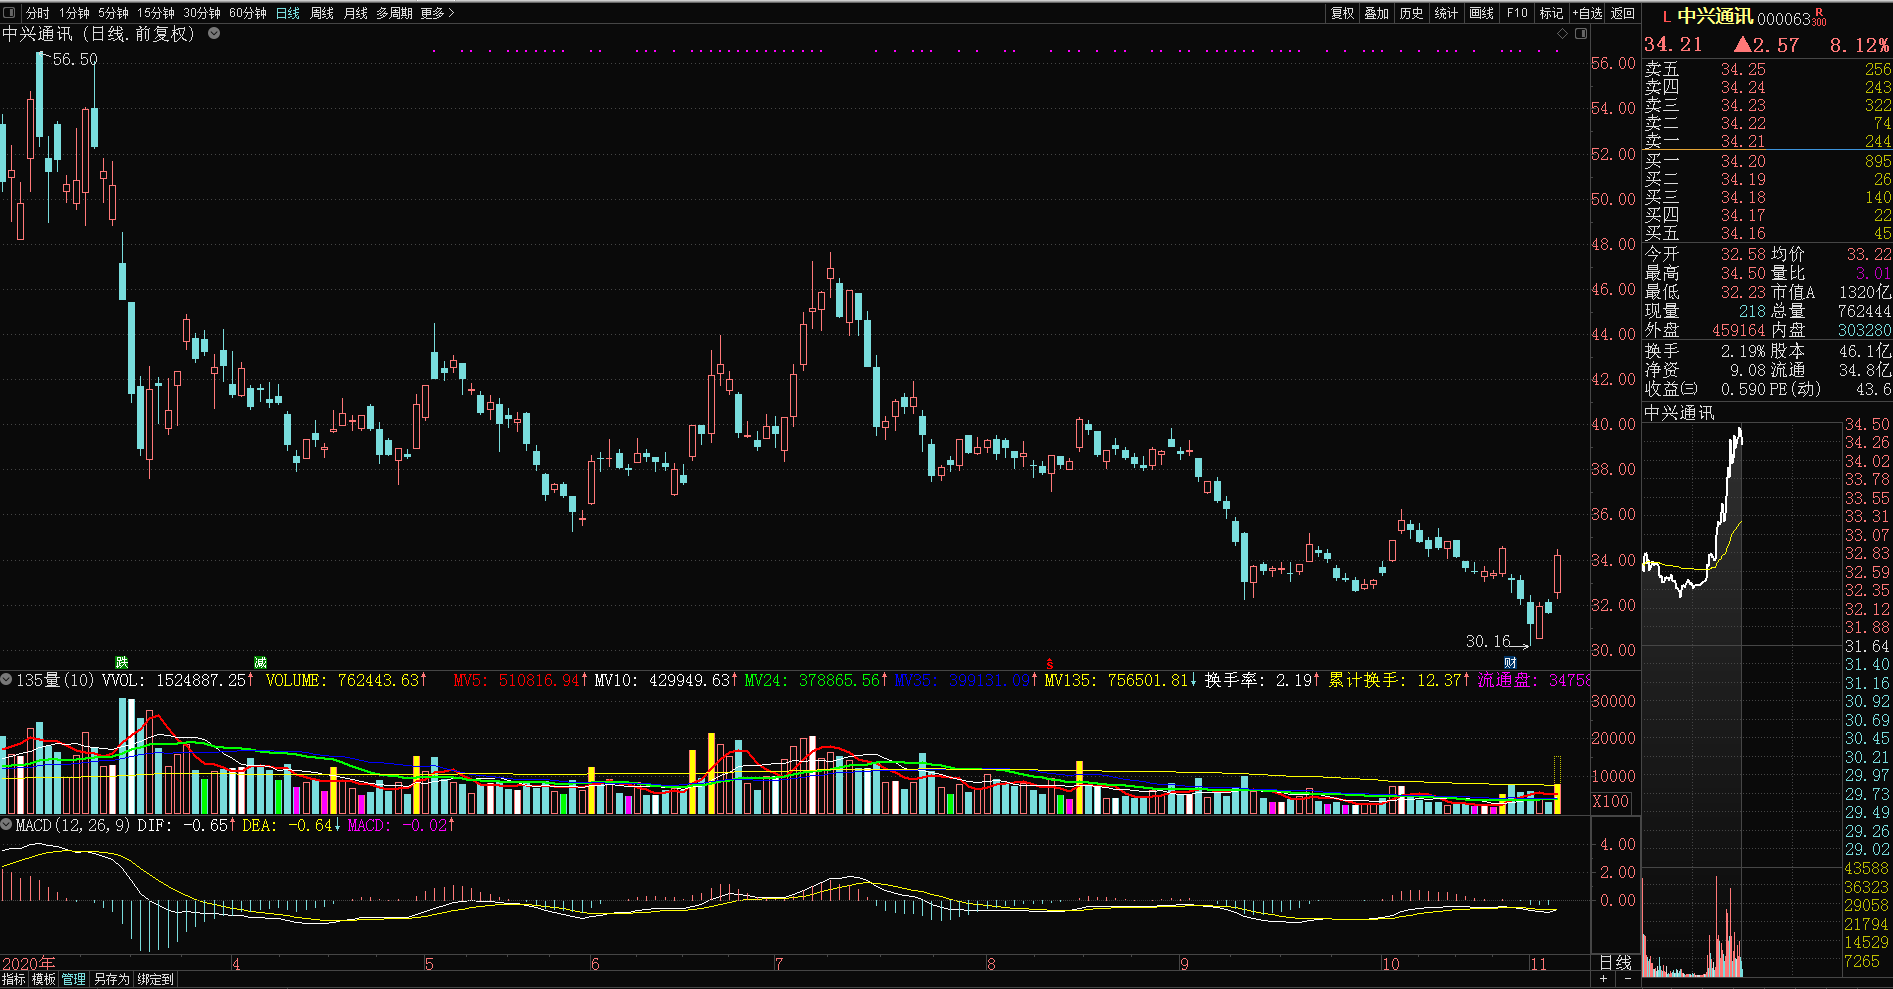This screenshot has width=1893, height=989.
Task: Click the 标记 mark button
Action: coord(1551,13)
